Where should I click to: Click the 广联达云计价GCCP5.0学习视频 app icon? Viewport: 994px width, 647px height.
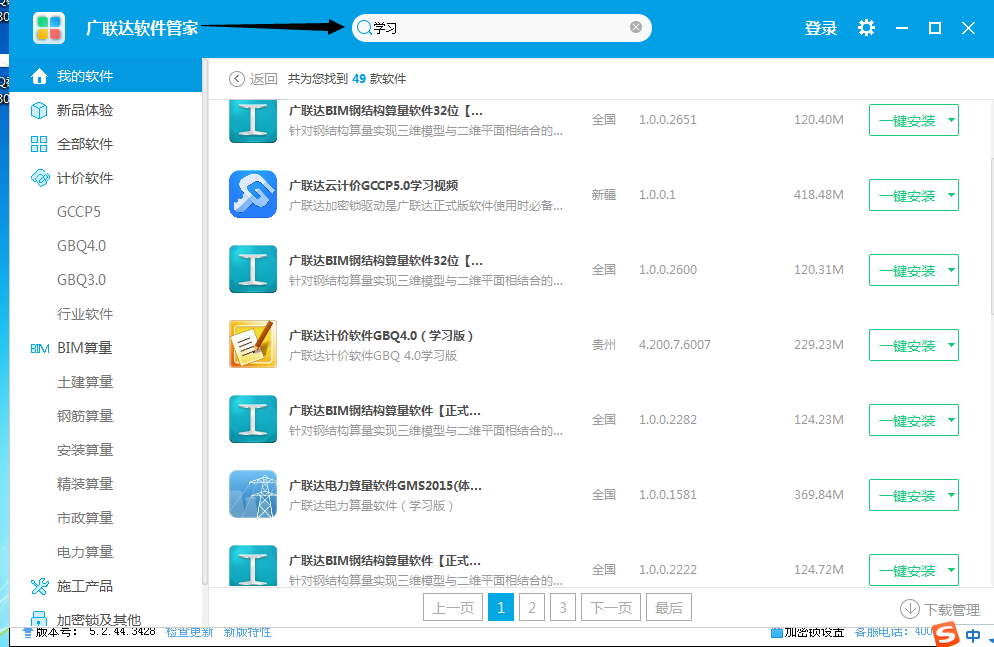253,195
